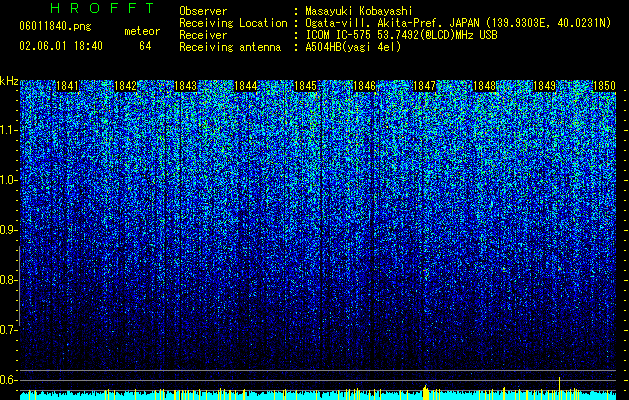Viewport: 629px width, 400px height.
Task: Click the 0.7 kHz axis label
Action: click(x=8, y=330)
